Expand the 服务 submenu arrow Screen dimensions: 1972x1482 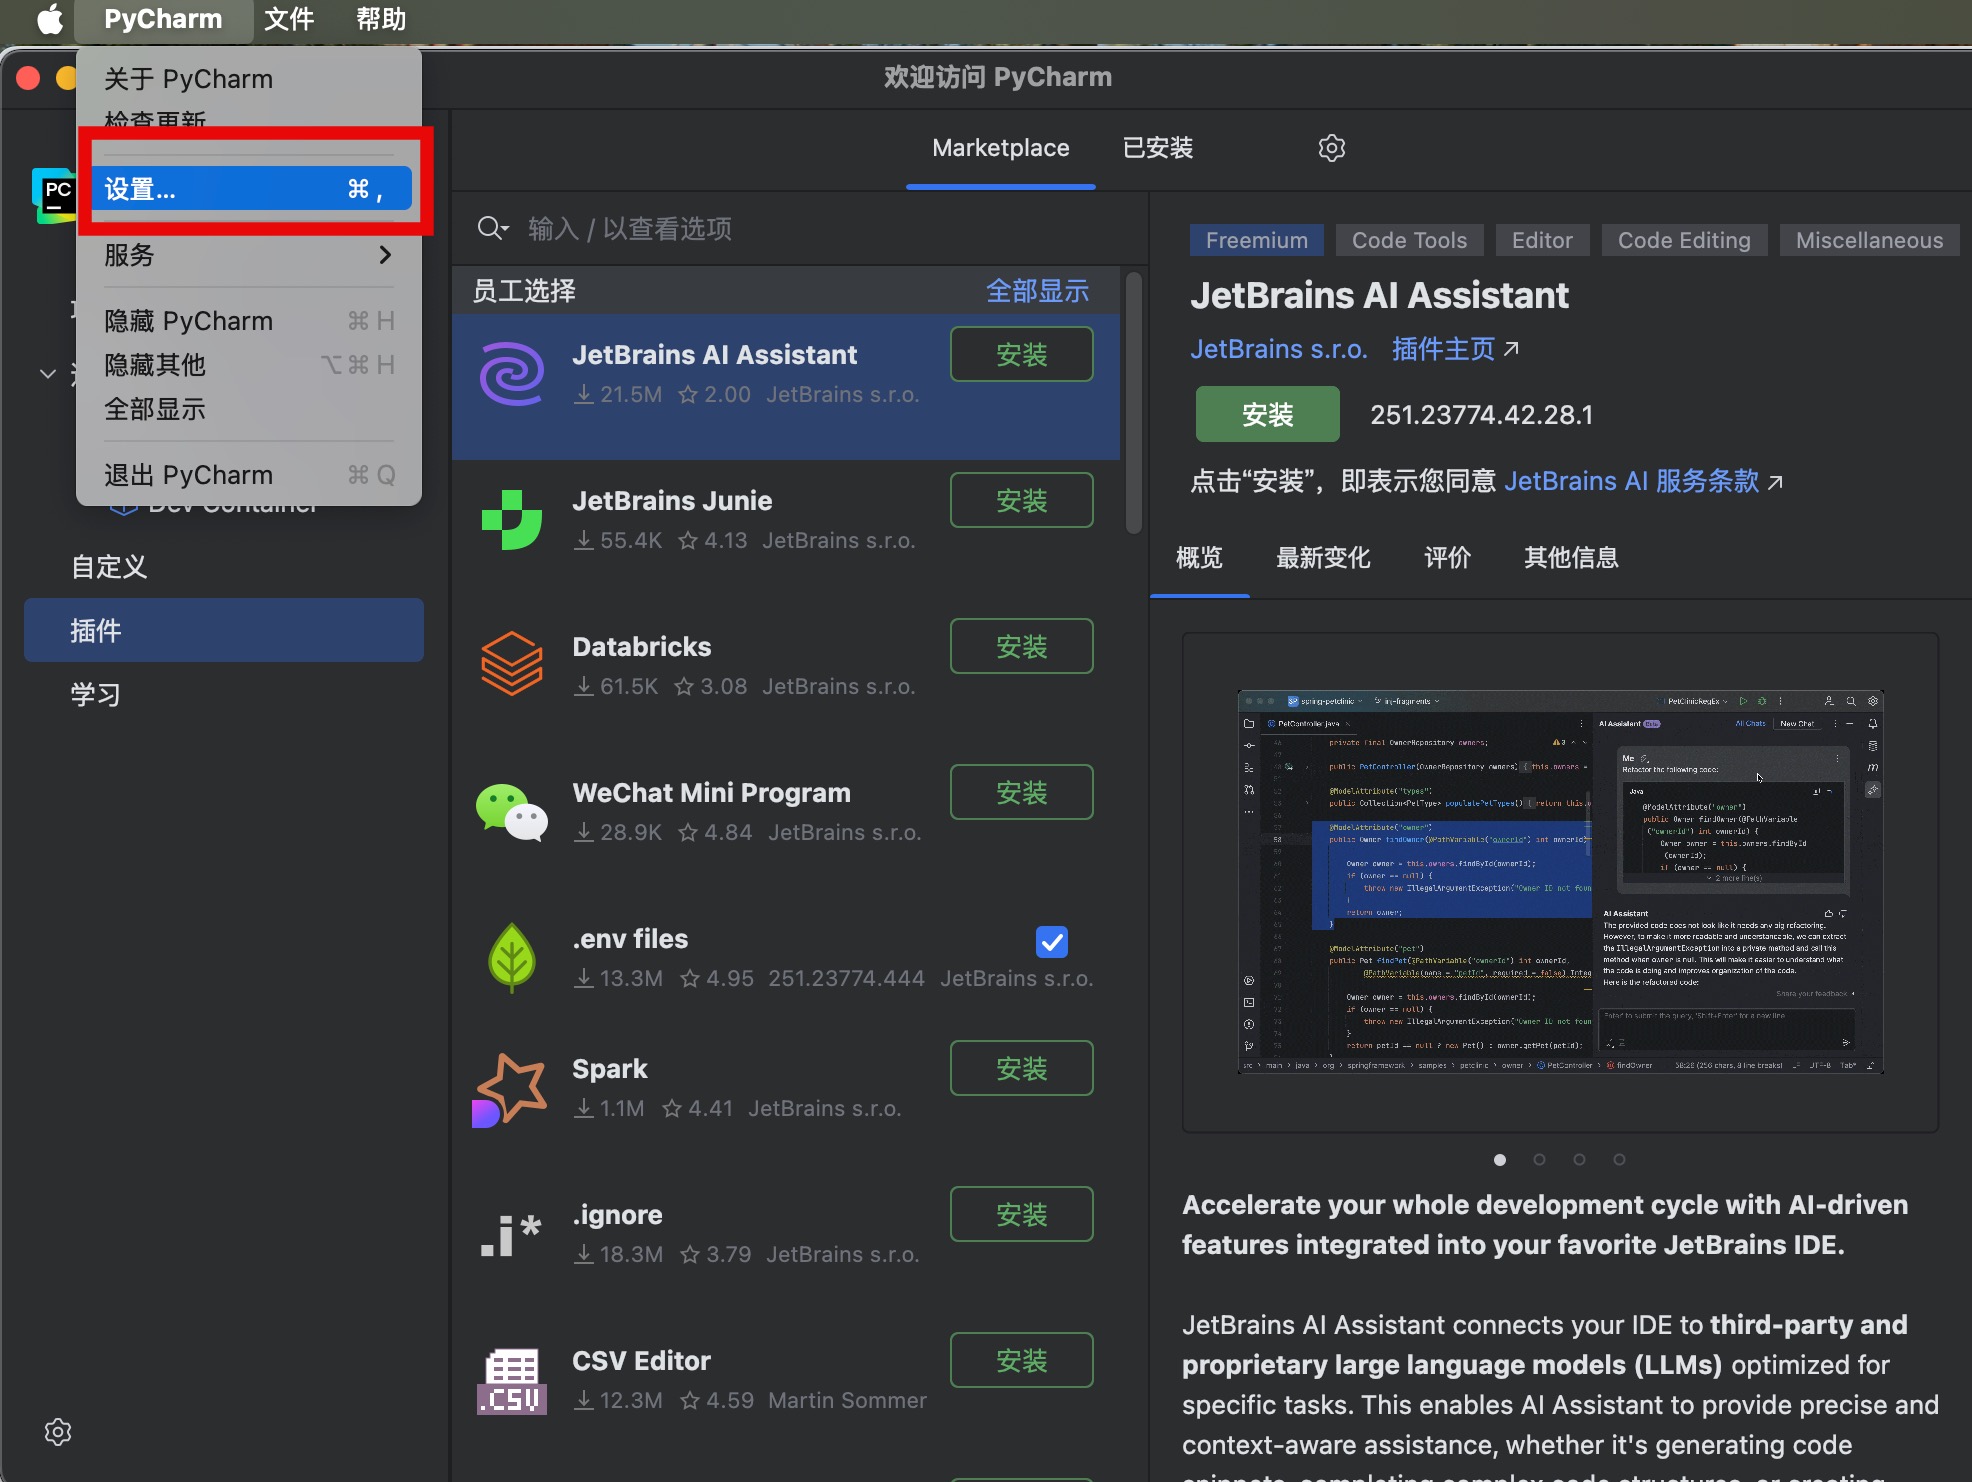385,255
